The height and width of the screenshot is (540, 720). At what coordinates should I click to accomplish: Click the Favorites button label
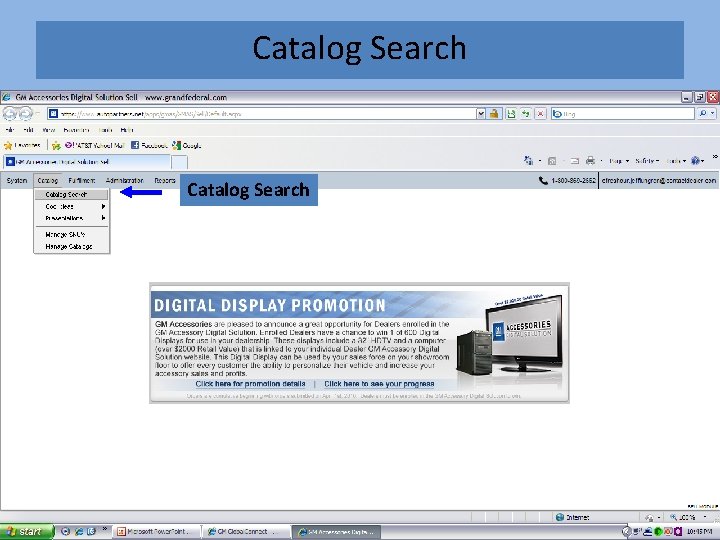click(28, 146)
